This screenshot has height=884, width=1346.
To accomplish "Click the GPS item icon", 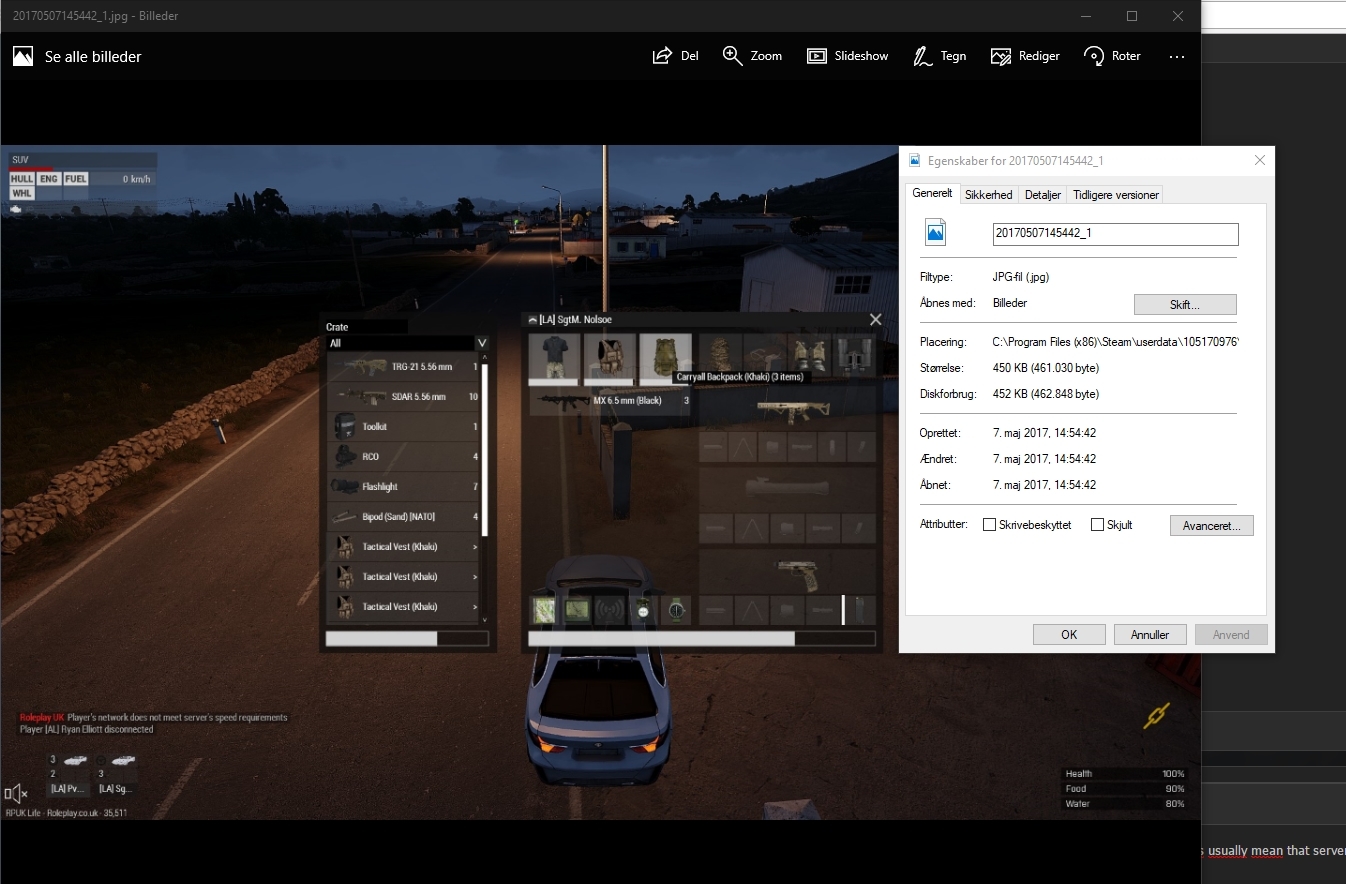I will tap(577, 610).
